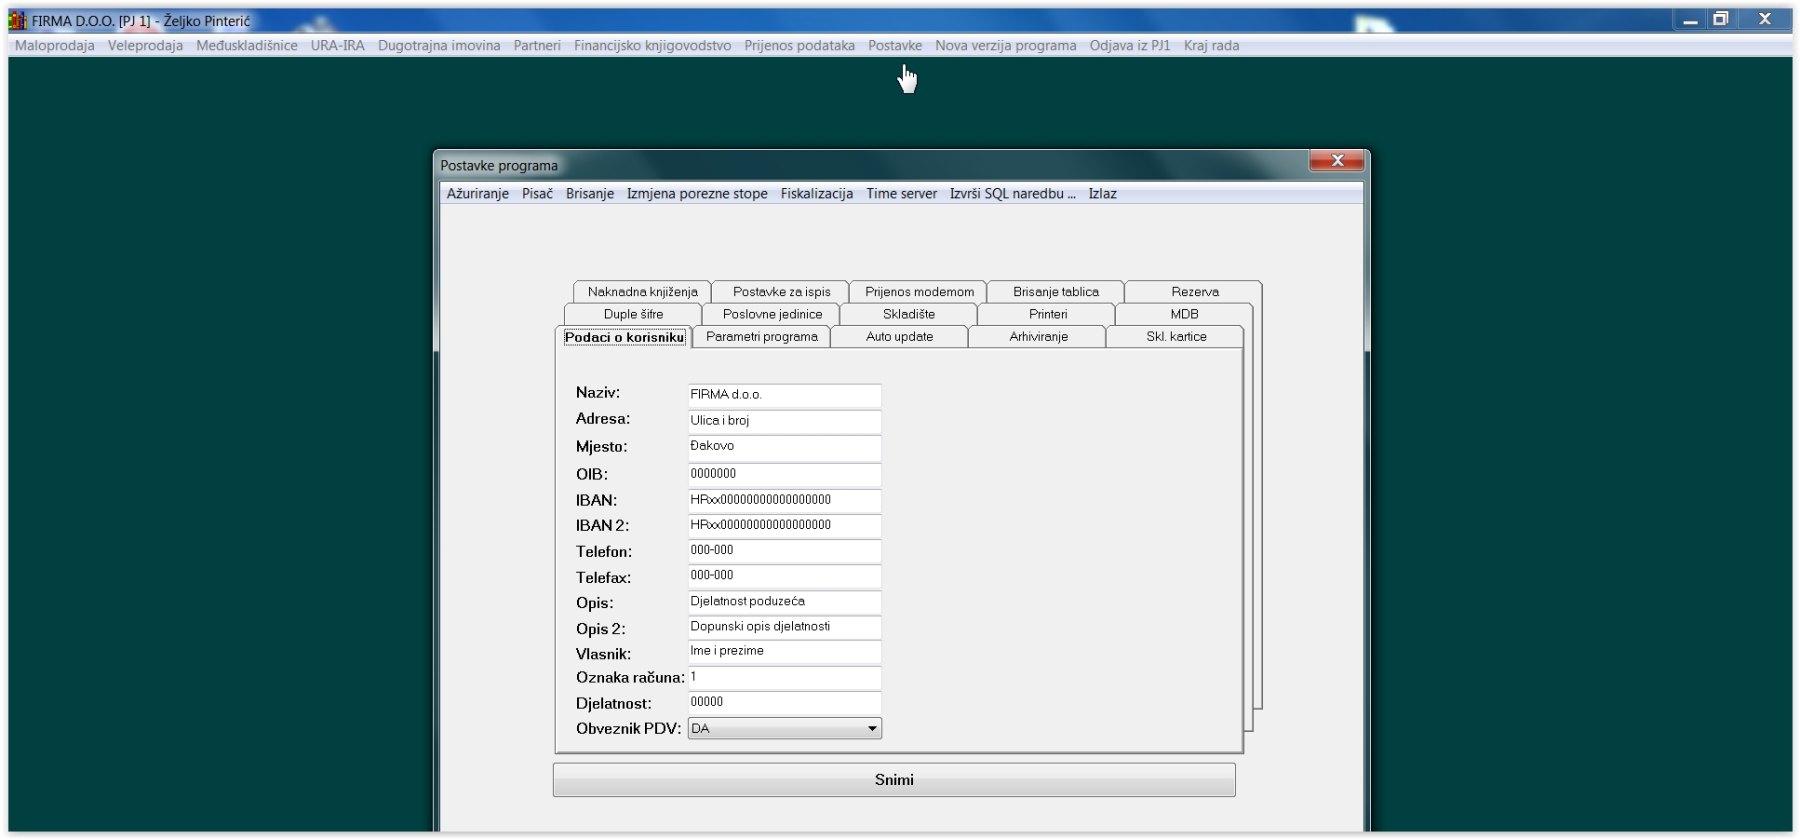Focus the OIB text field
The image size is (1800, 839).
tap(784, 474)
